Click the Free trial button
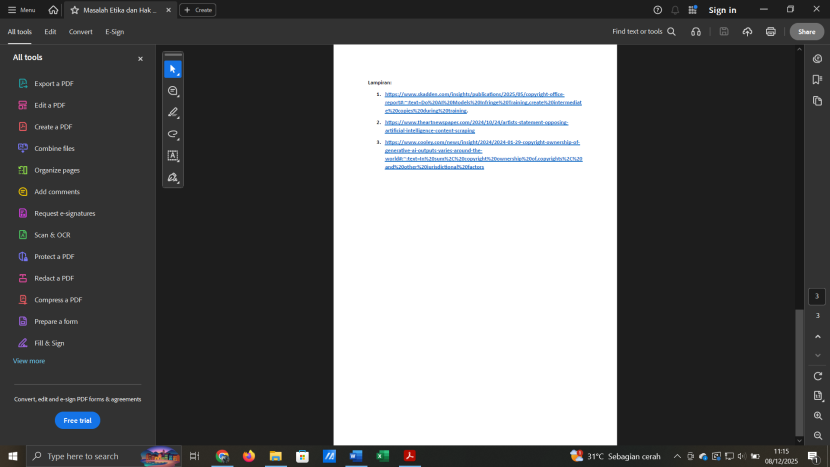 click(77, 421)
